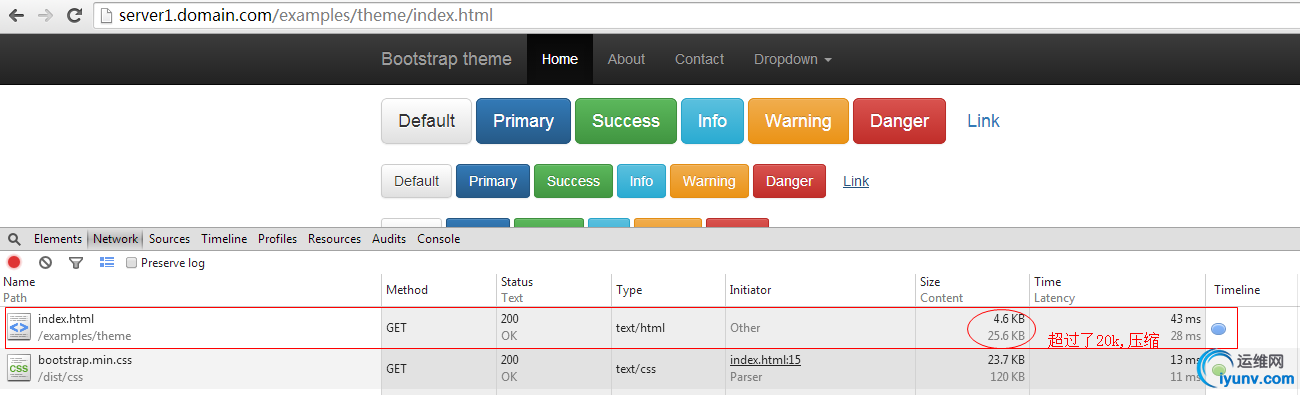The width and height of the screenshot is (1300, 395).
Task: Focus the address bar showing server1.domain.com
Action: point(695,16)
